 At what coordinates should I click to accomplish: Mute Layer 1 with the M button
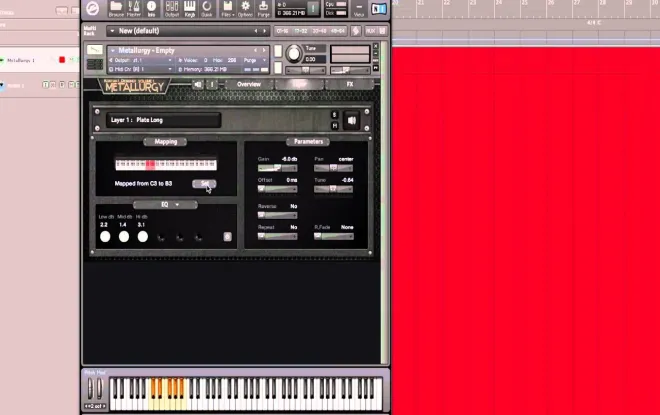(335, 125)
